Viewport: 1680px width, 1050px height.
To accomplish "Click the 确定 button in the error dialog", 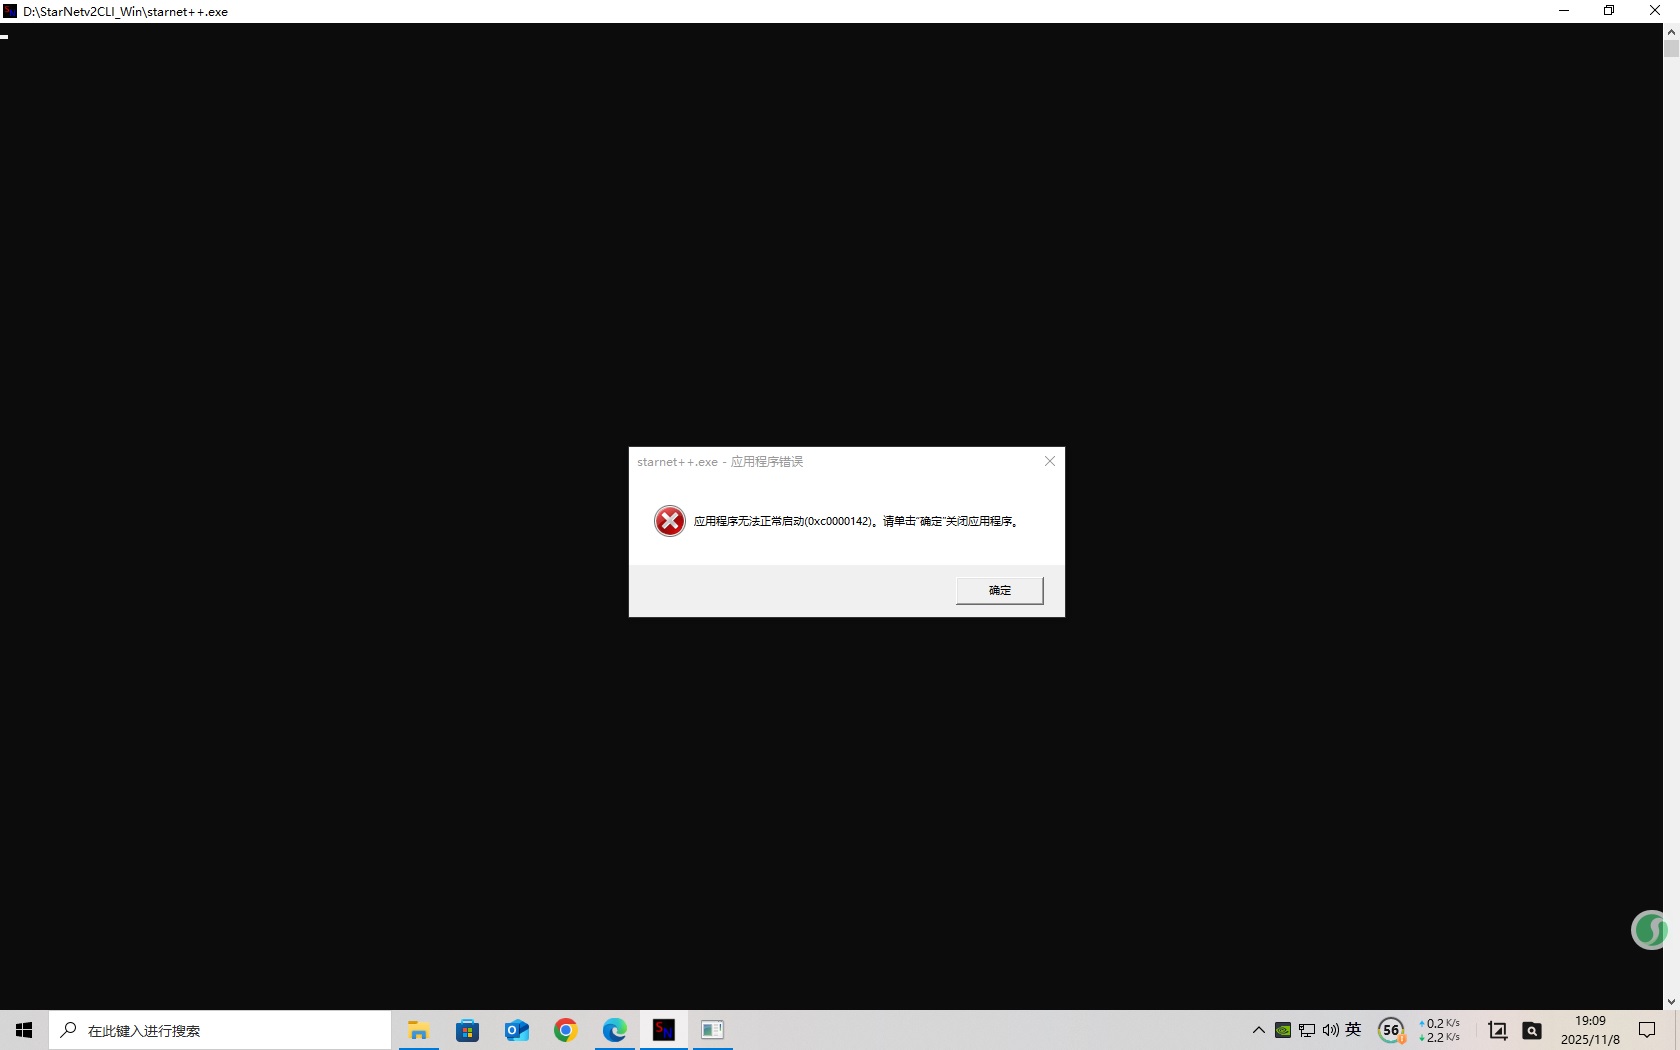I will (x=999, y=591).
